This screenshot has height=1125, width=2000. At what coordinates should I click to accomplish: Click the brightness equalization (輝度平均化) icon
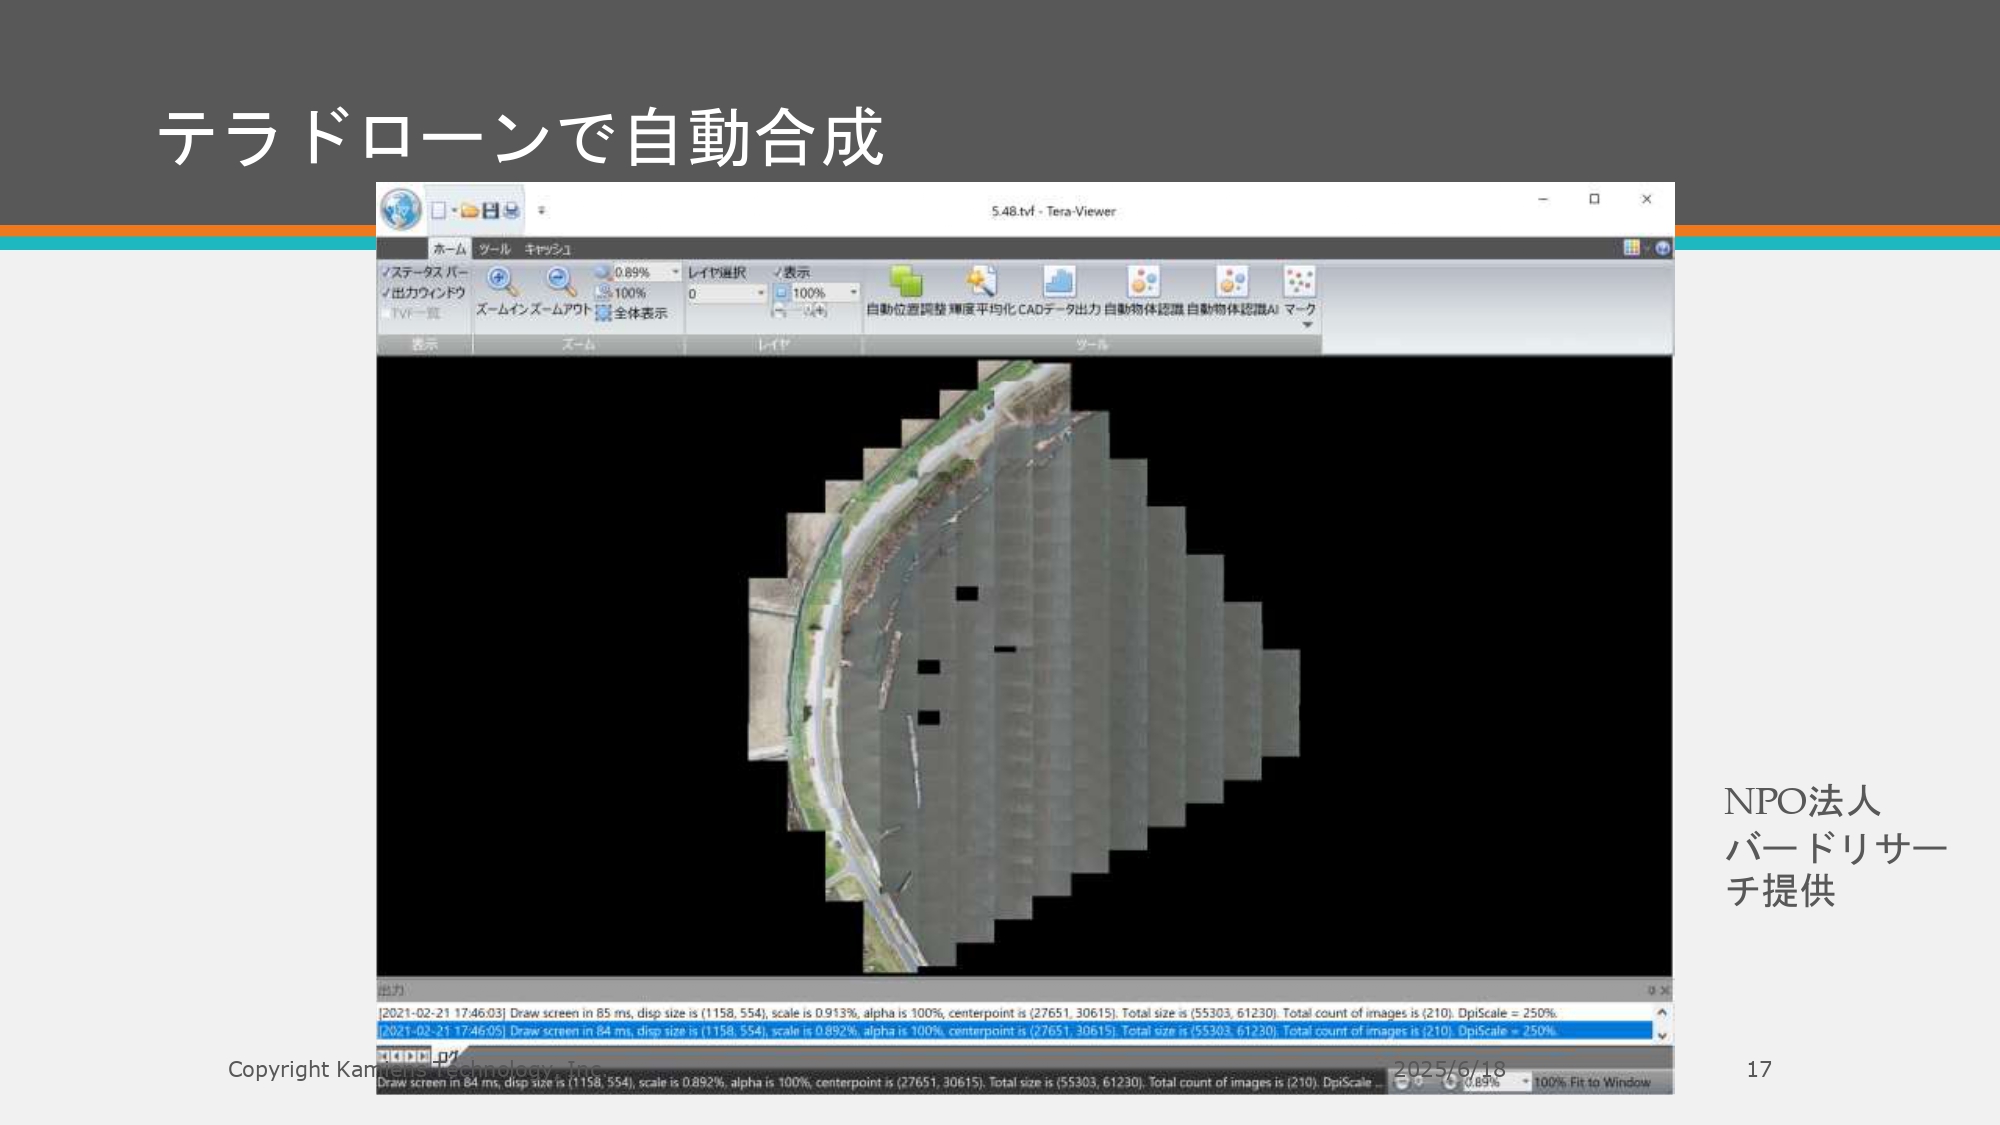[981, 283]
